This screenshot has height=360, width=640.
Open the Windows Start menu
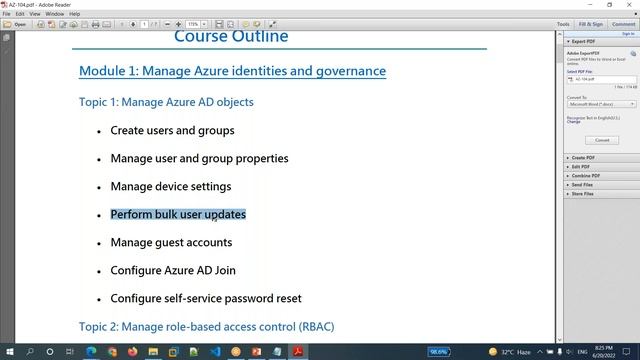coord(9,351)
